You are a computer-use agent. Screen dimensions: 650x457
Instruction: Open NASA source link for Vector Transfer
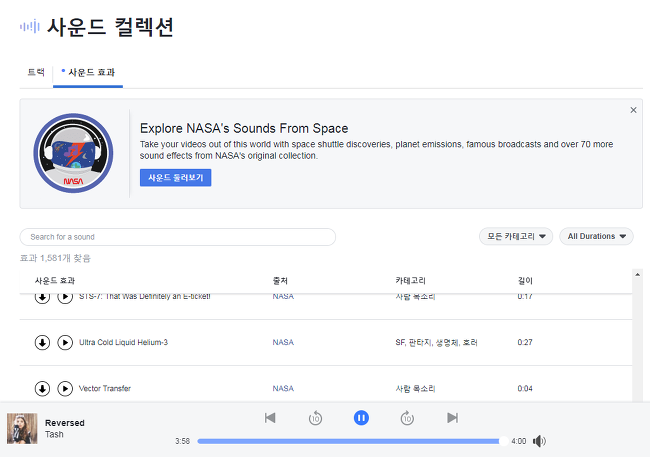(283, 389)
